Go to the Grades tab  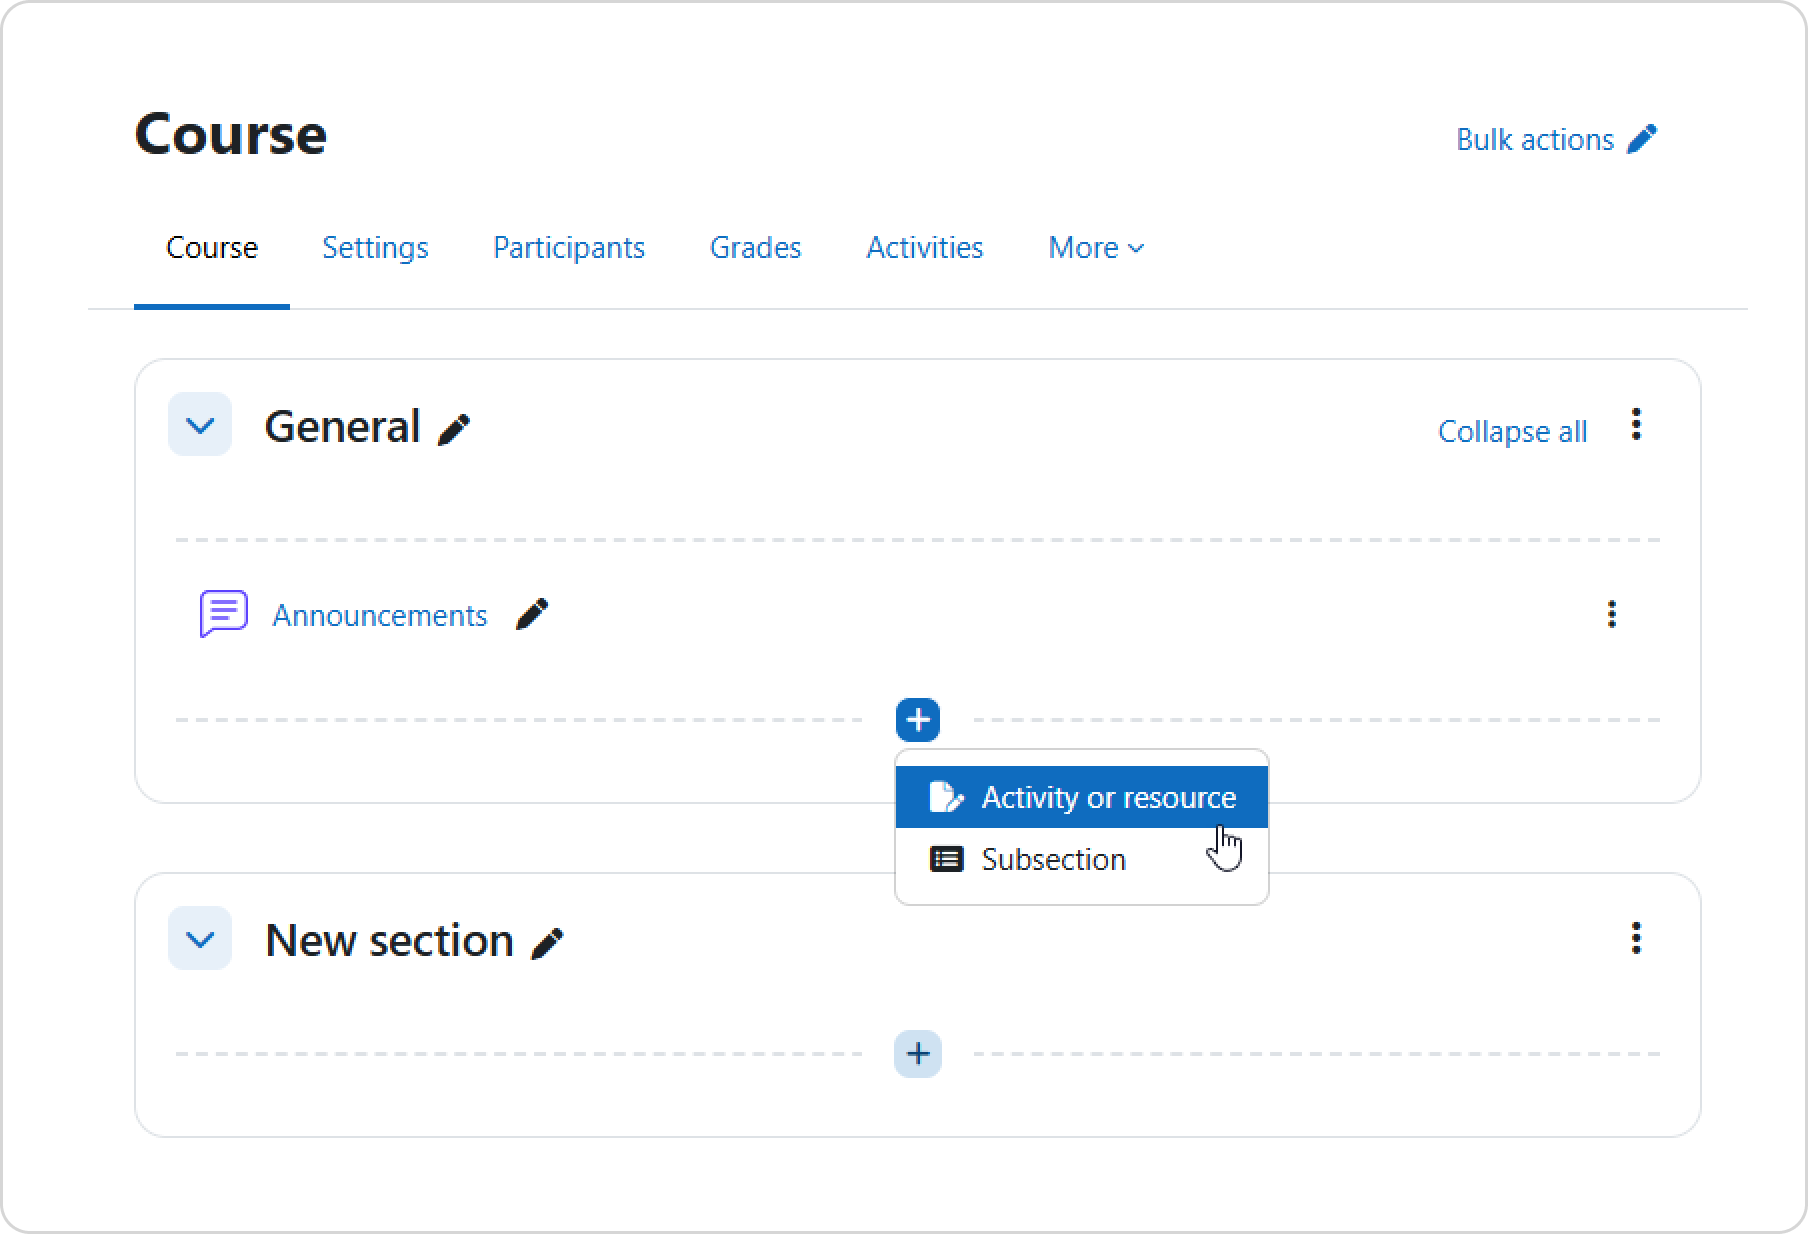[755, 247]
